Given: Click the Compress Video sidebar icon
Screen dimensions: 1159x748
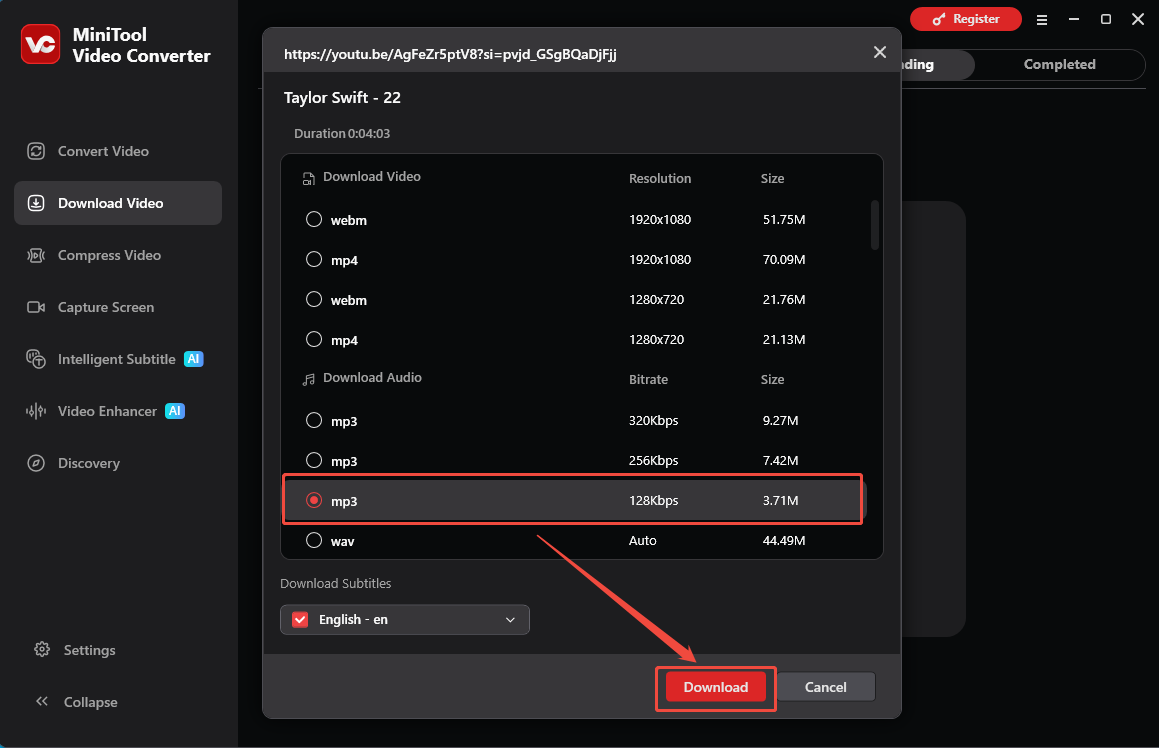Looking at the screenshot, I should (36, 255).
